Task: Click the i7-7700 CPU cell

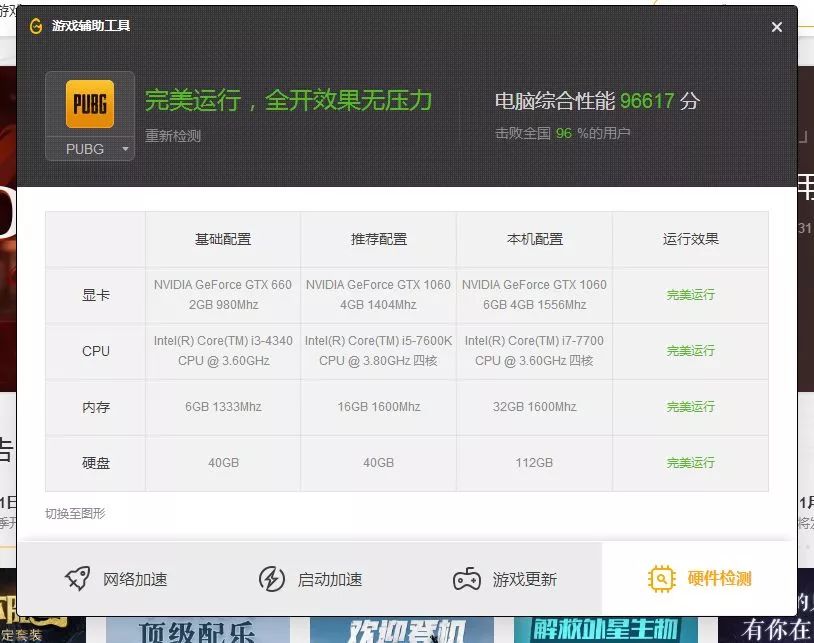Action: (534, 351)
